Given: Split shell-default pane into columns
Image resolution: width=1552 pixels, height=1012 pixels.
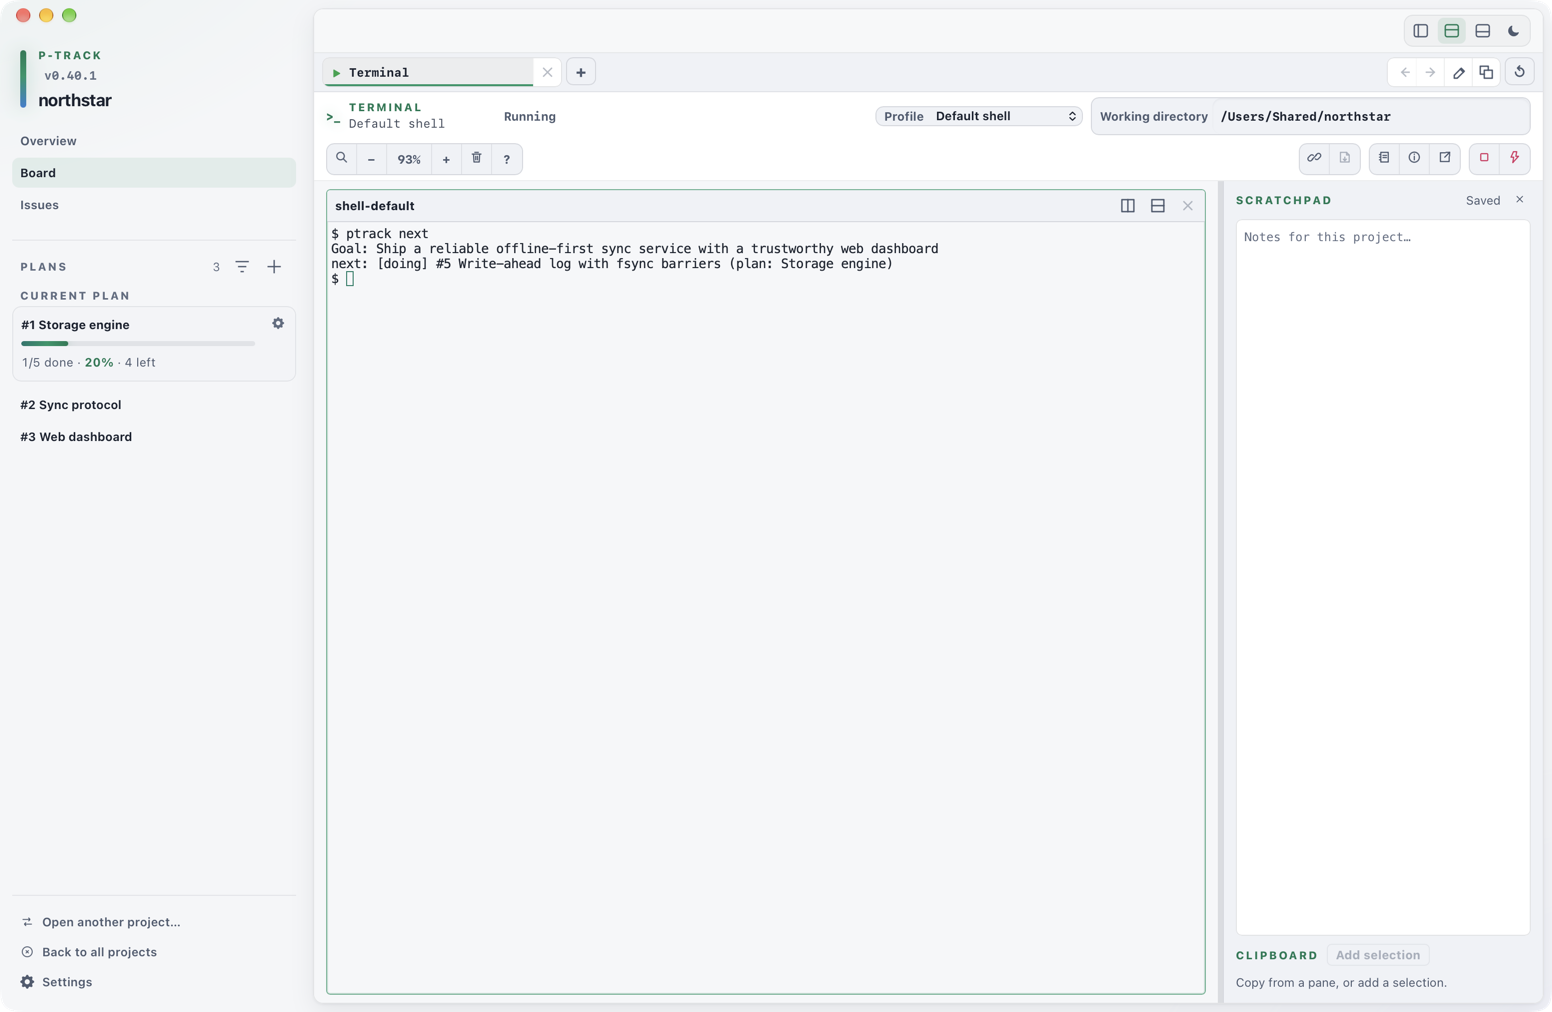Looking at the screenshot, I should (1128, 206).
